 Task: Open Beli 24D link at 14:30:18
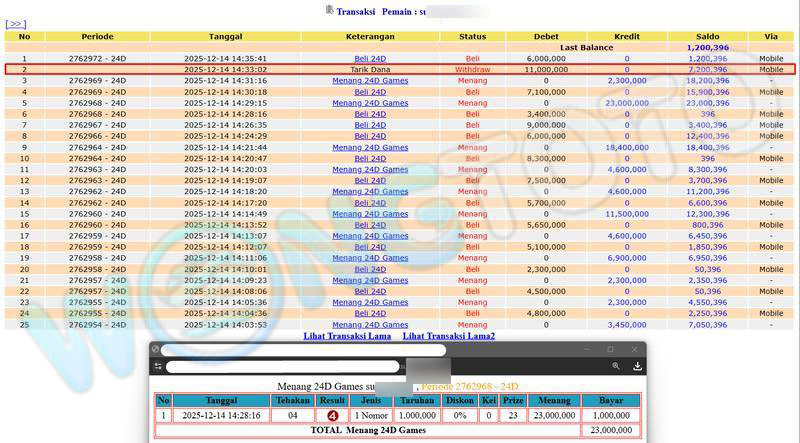click(x=370, y=92)
